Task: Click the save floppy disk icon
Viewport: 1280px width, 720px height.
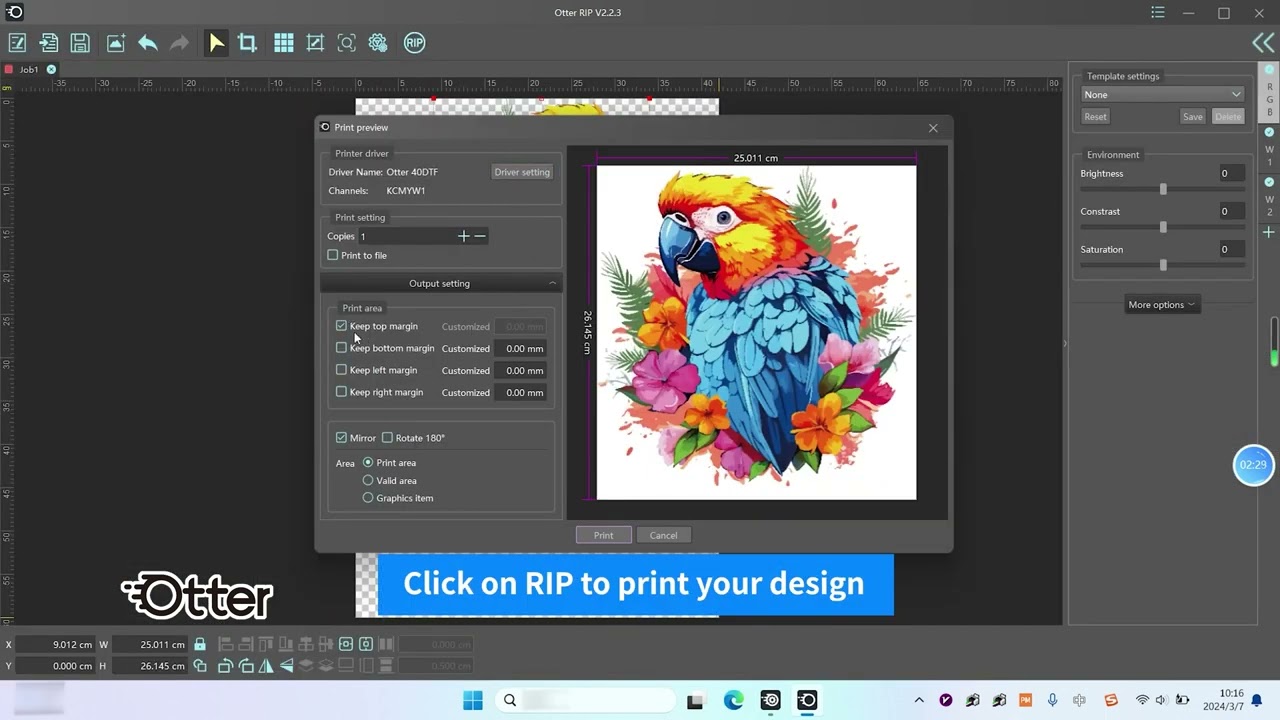Action: 80,43
